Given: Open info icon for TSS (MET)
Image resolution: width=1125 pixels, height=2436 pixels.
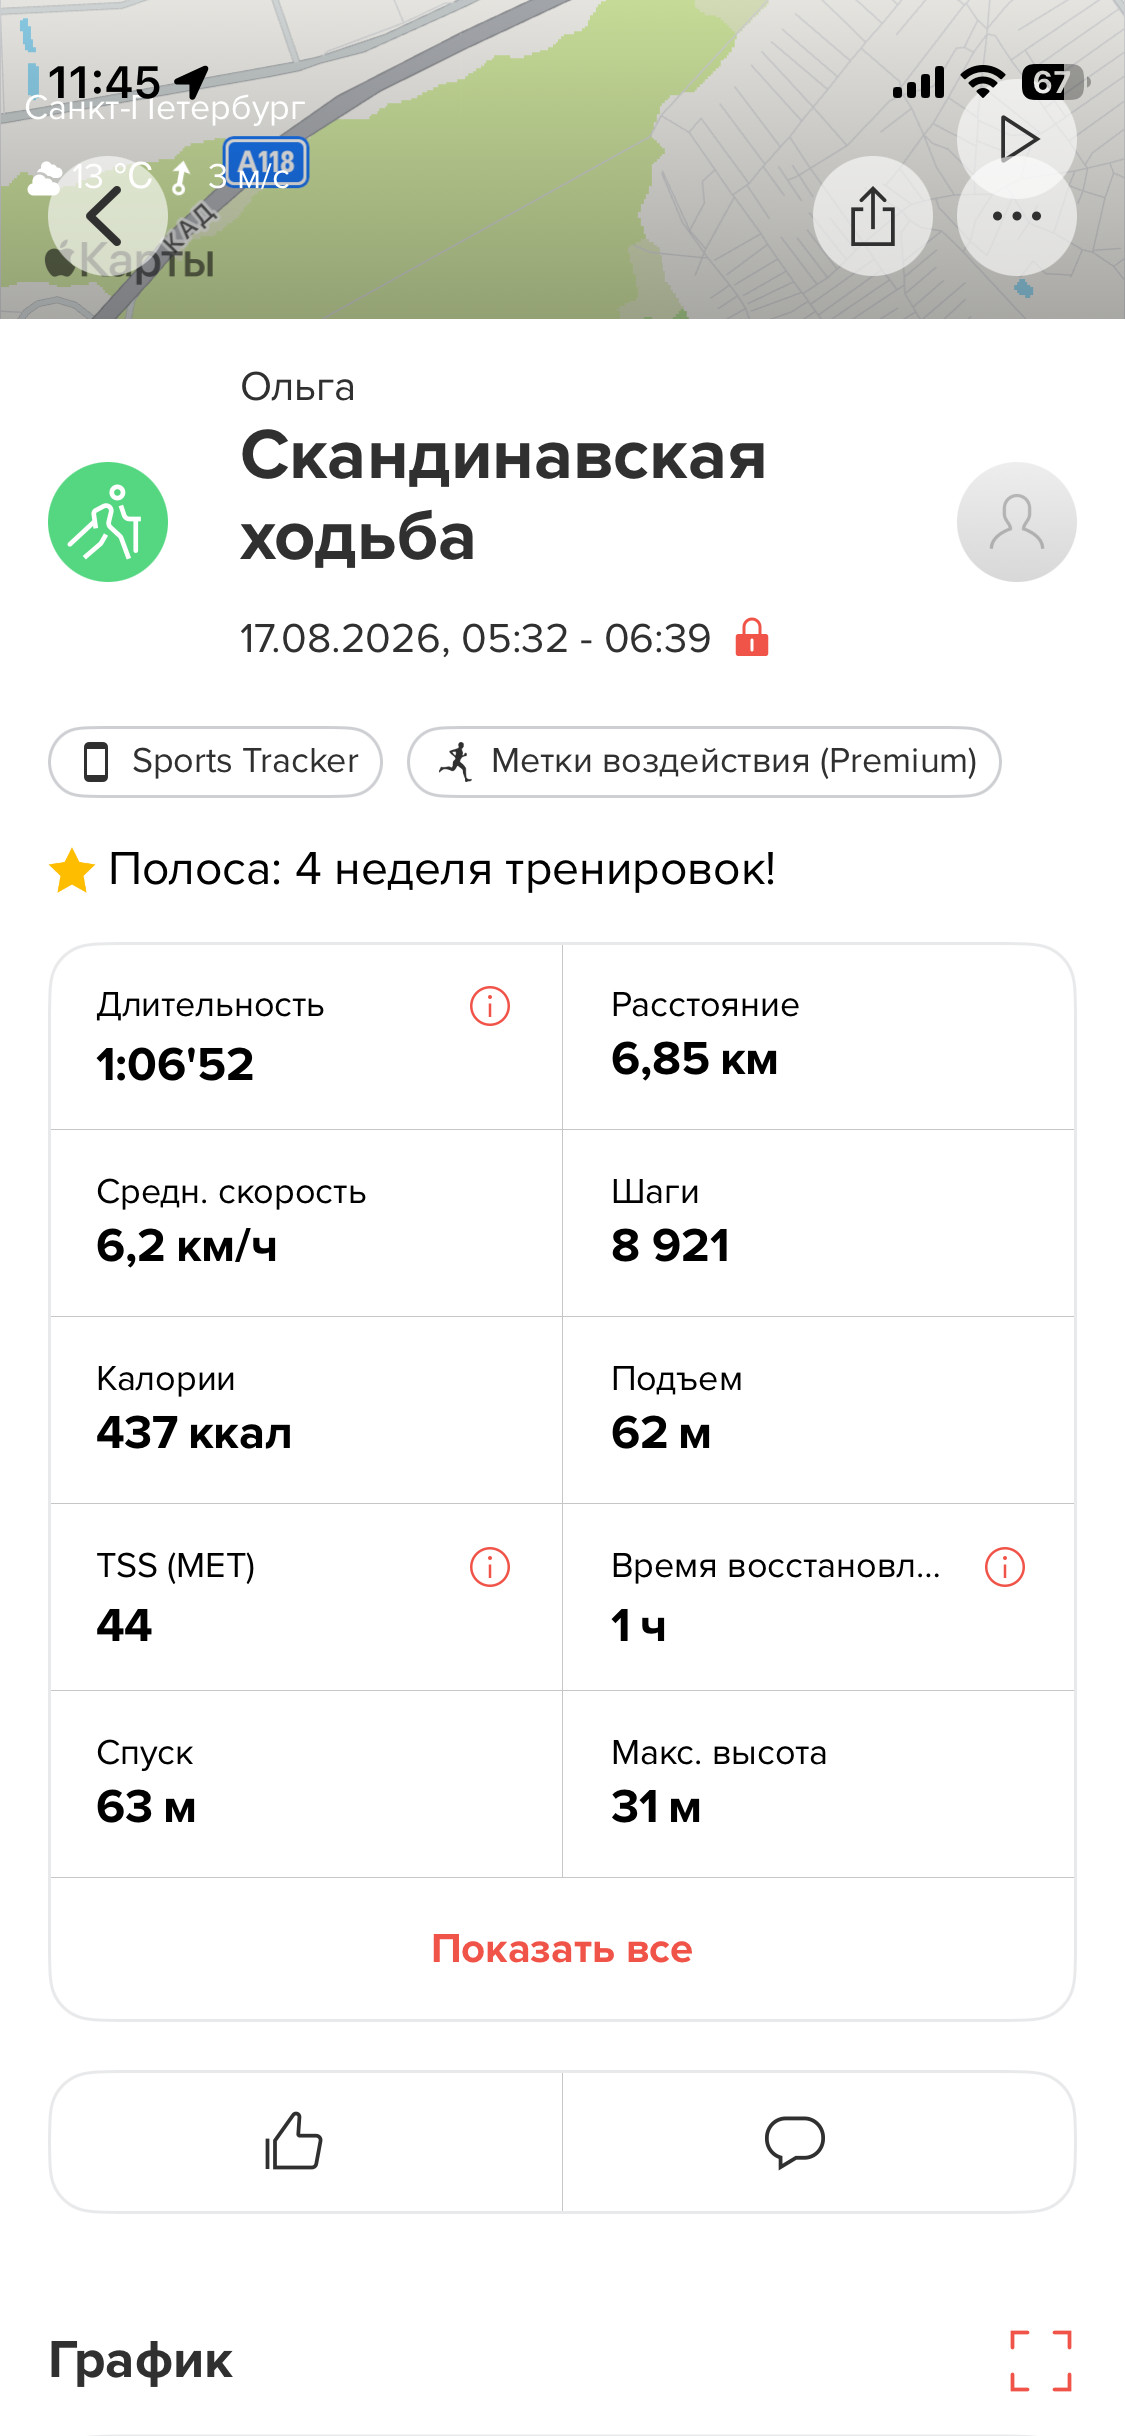Looking at the screenshot, I should point(490,1567).
